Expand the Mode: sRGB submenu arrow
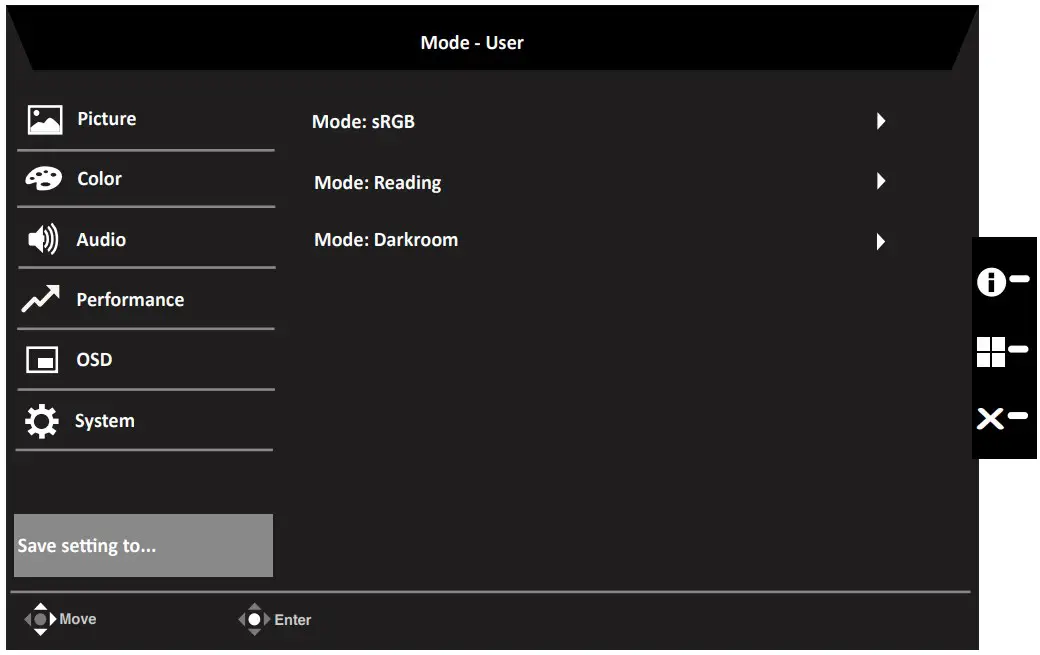 881,120
